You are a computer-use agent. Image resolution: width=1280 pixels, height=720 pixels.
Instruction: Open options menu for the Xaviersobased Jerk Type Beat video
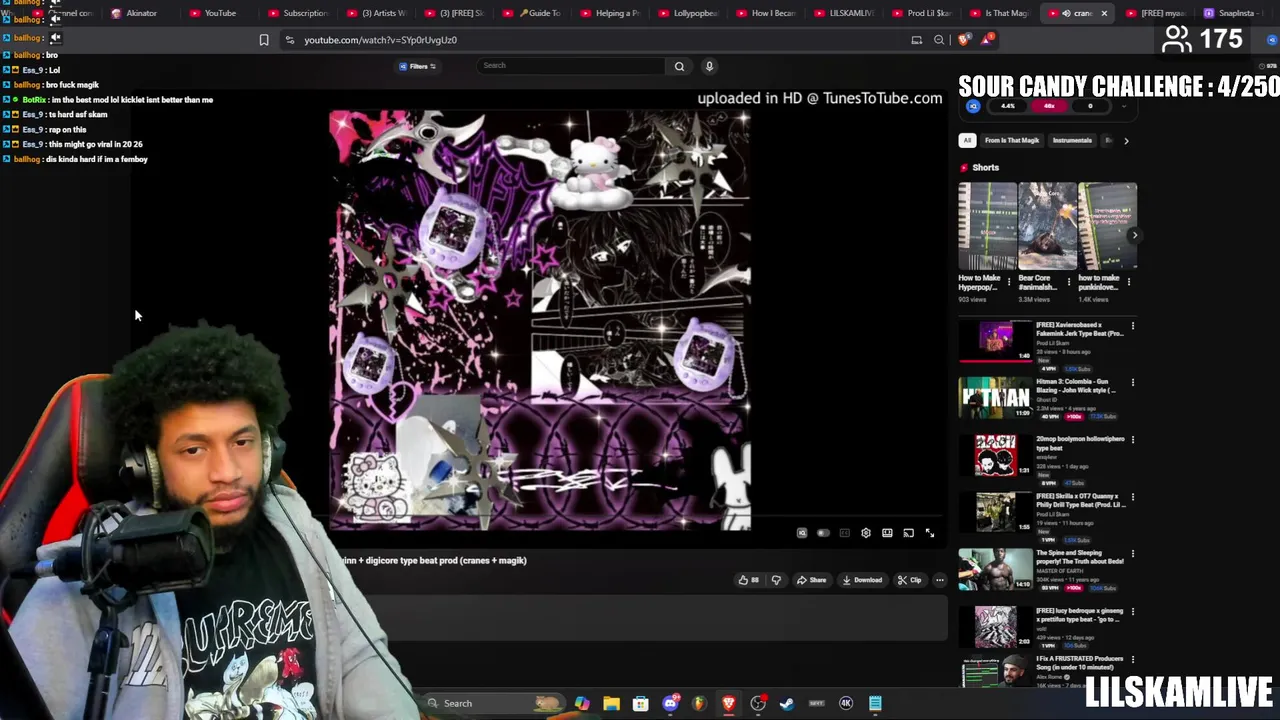click(x=1133, y=326)
